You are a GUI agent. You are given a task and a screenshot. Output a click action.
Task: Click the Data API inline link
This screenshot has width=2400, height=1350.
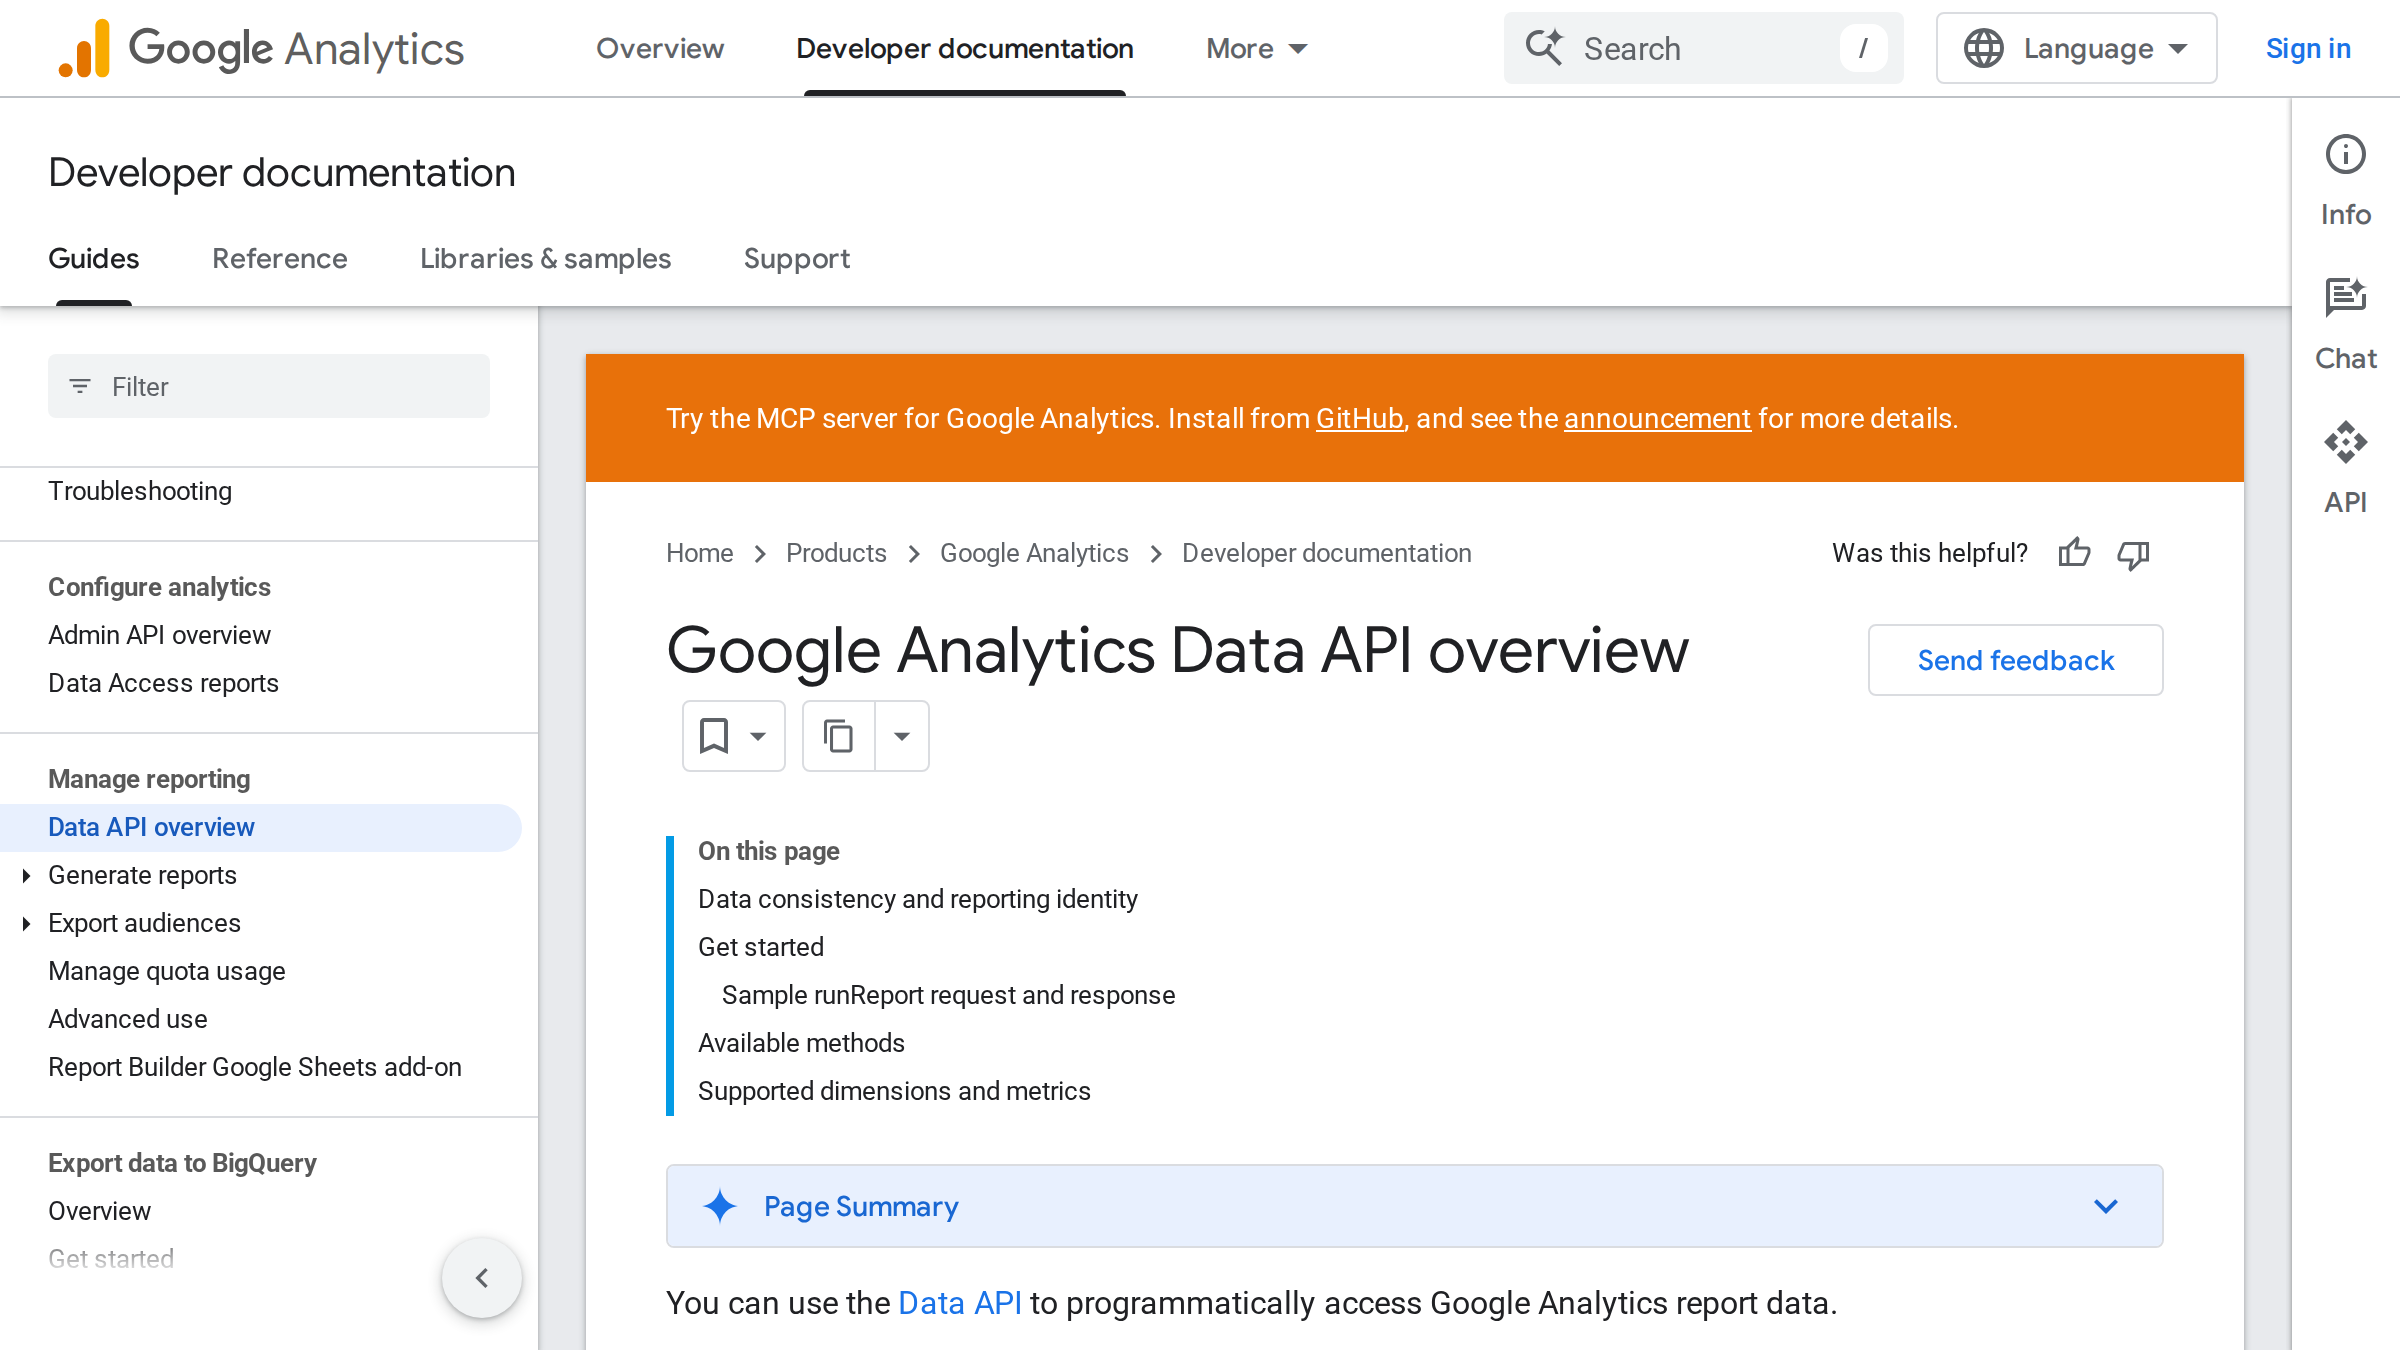960,1303
